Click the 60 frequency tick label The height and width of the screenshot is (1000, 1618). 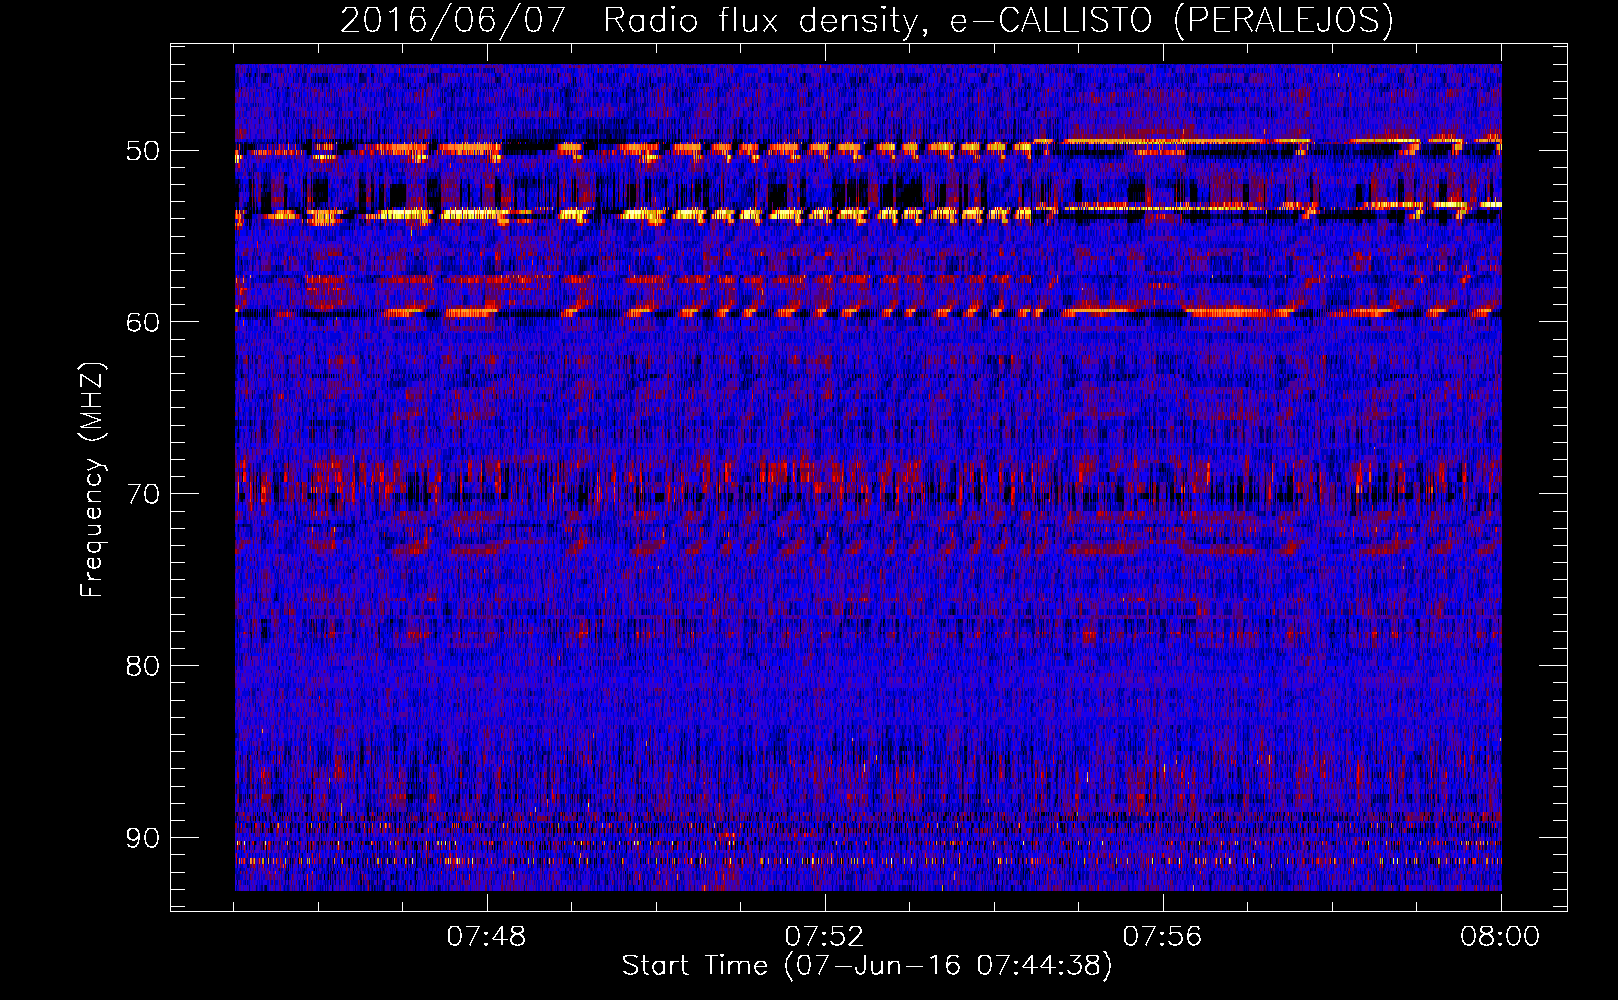142,322
